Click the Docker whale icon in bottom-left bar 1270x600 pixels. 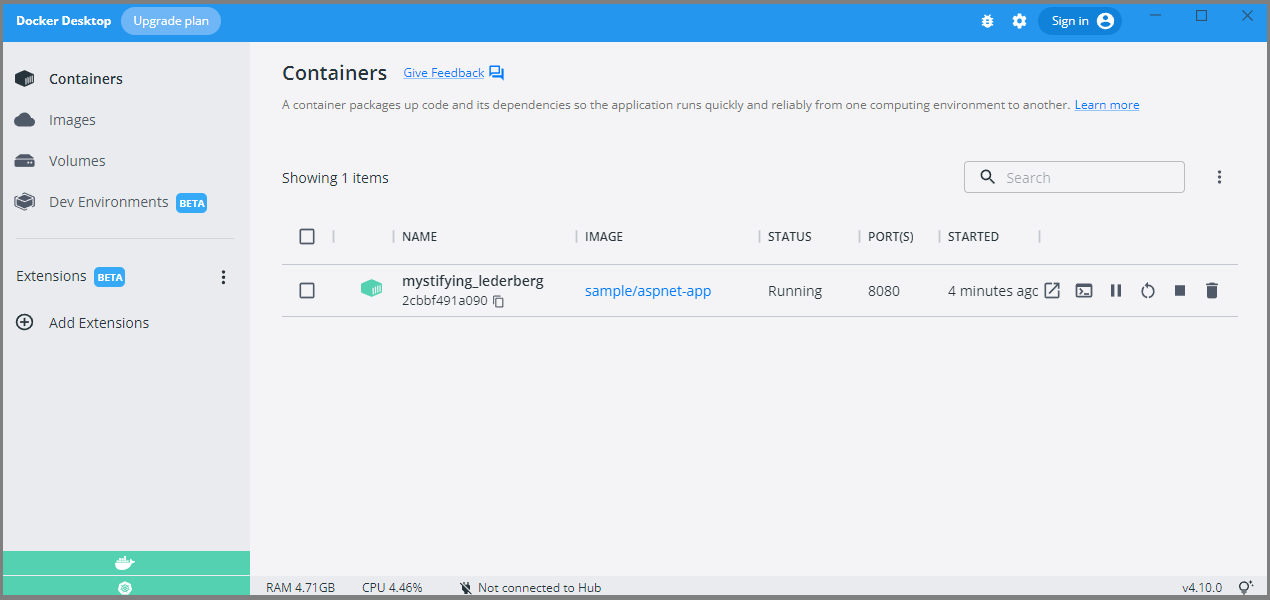125,563
